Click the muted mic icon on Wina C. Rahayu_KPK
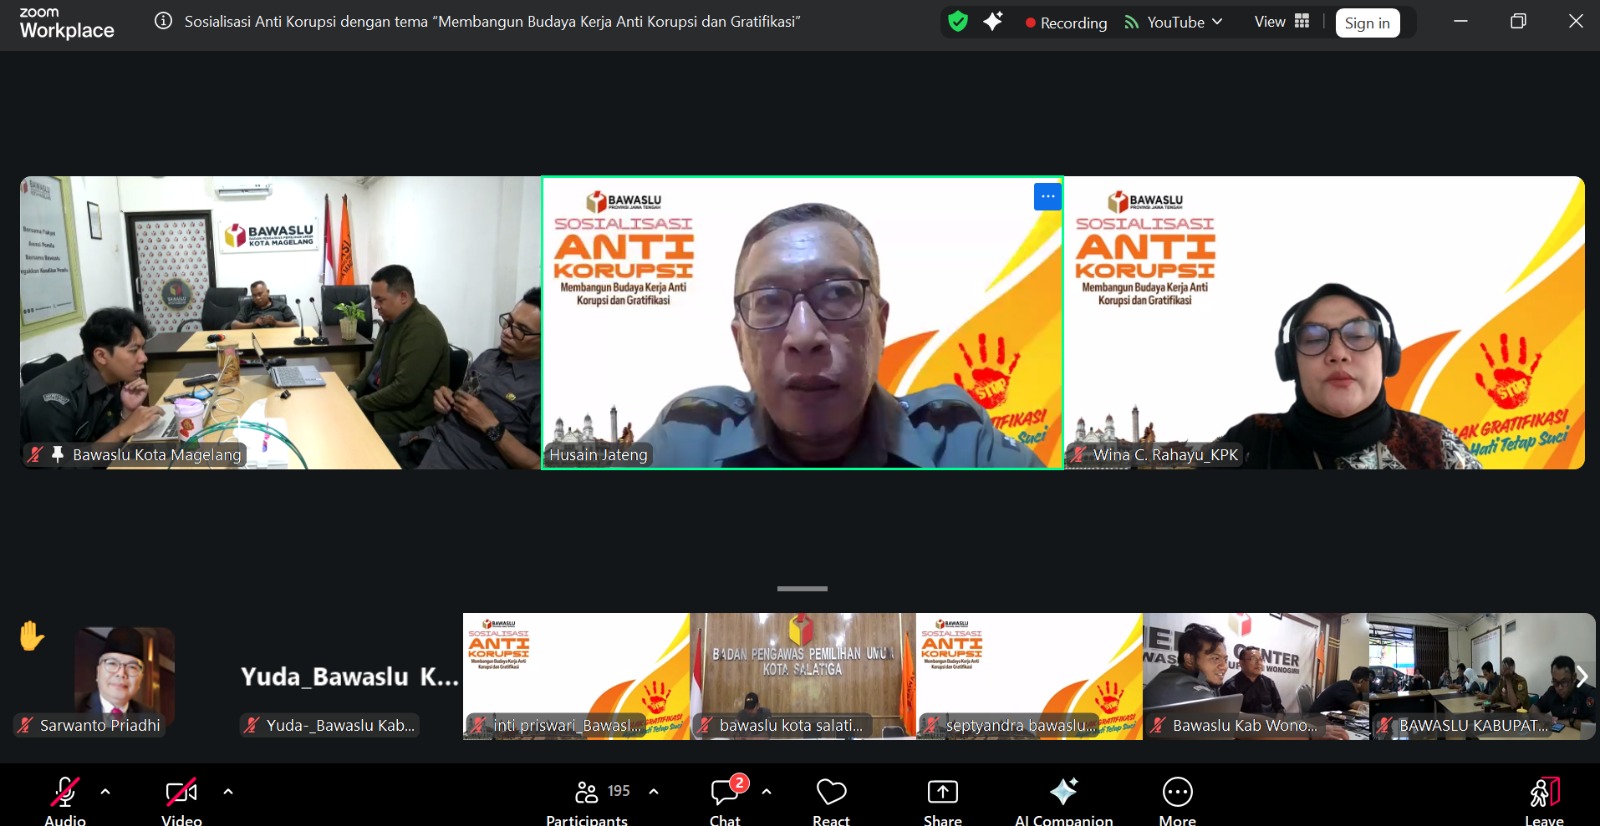Viewport: 1600px width, 826px height. pos(1079,455)
